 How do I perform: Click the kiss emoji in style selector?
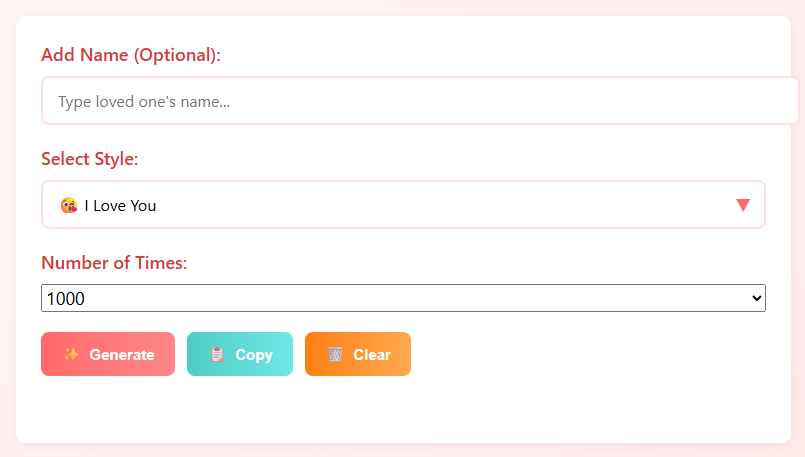[68, 206]
